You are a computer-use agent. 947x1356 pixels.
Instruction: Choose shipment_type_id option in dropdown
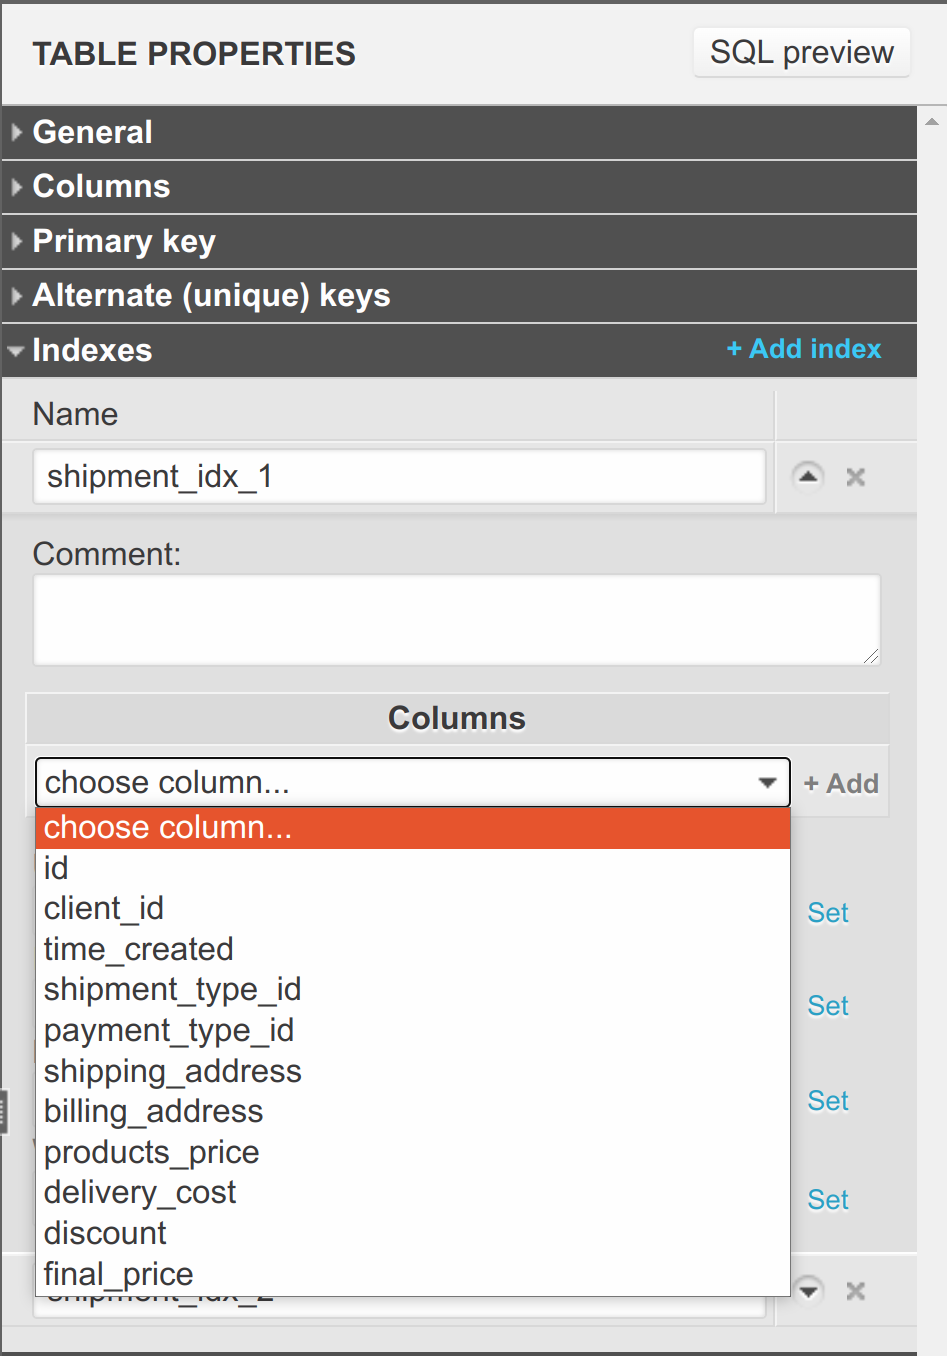[x=172, y=989]
